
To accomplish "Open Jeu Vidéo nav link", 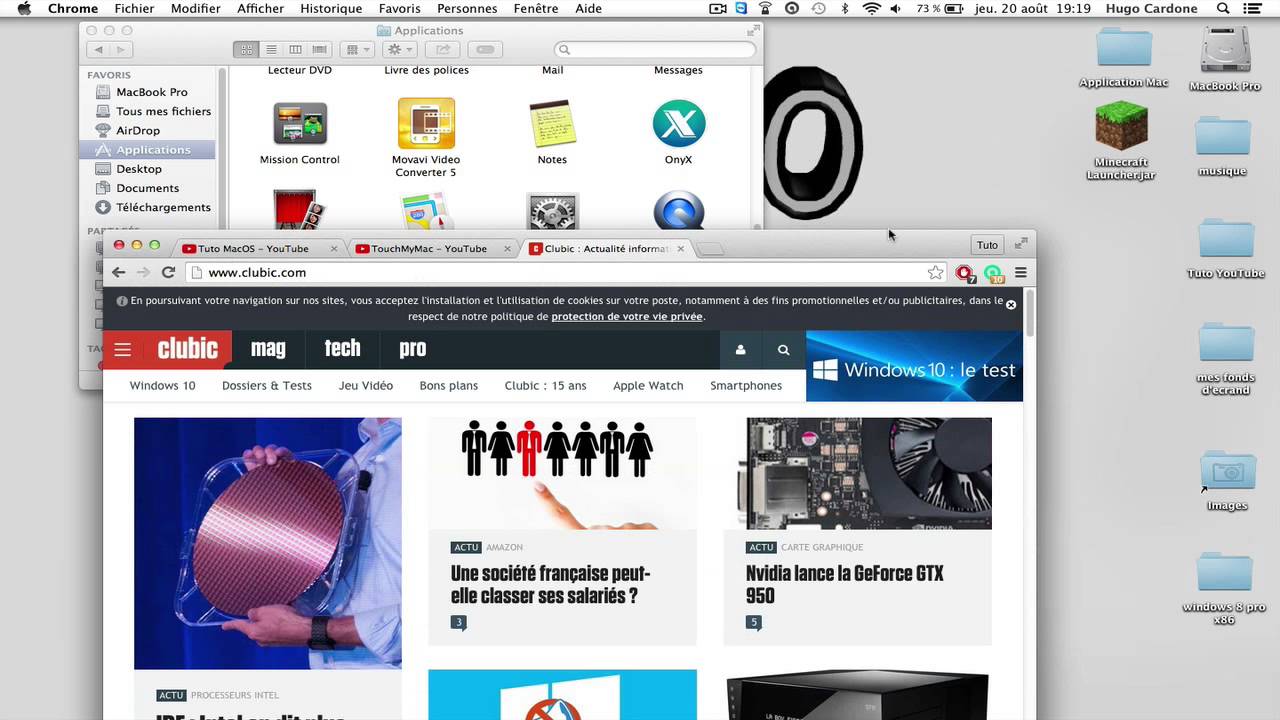I will pyautogui.click(x=366, y=385).
